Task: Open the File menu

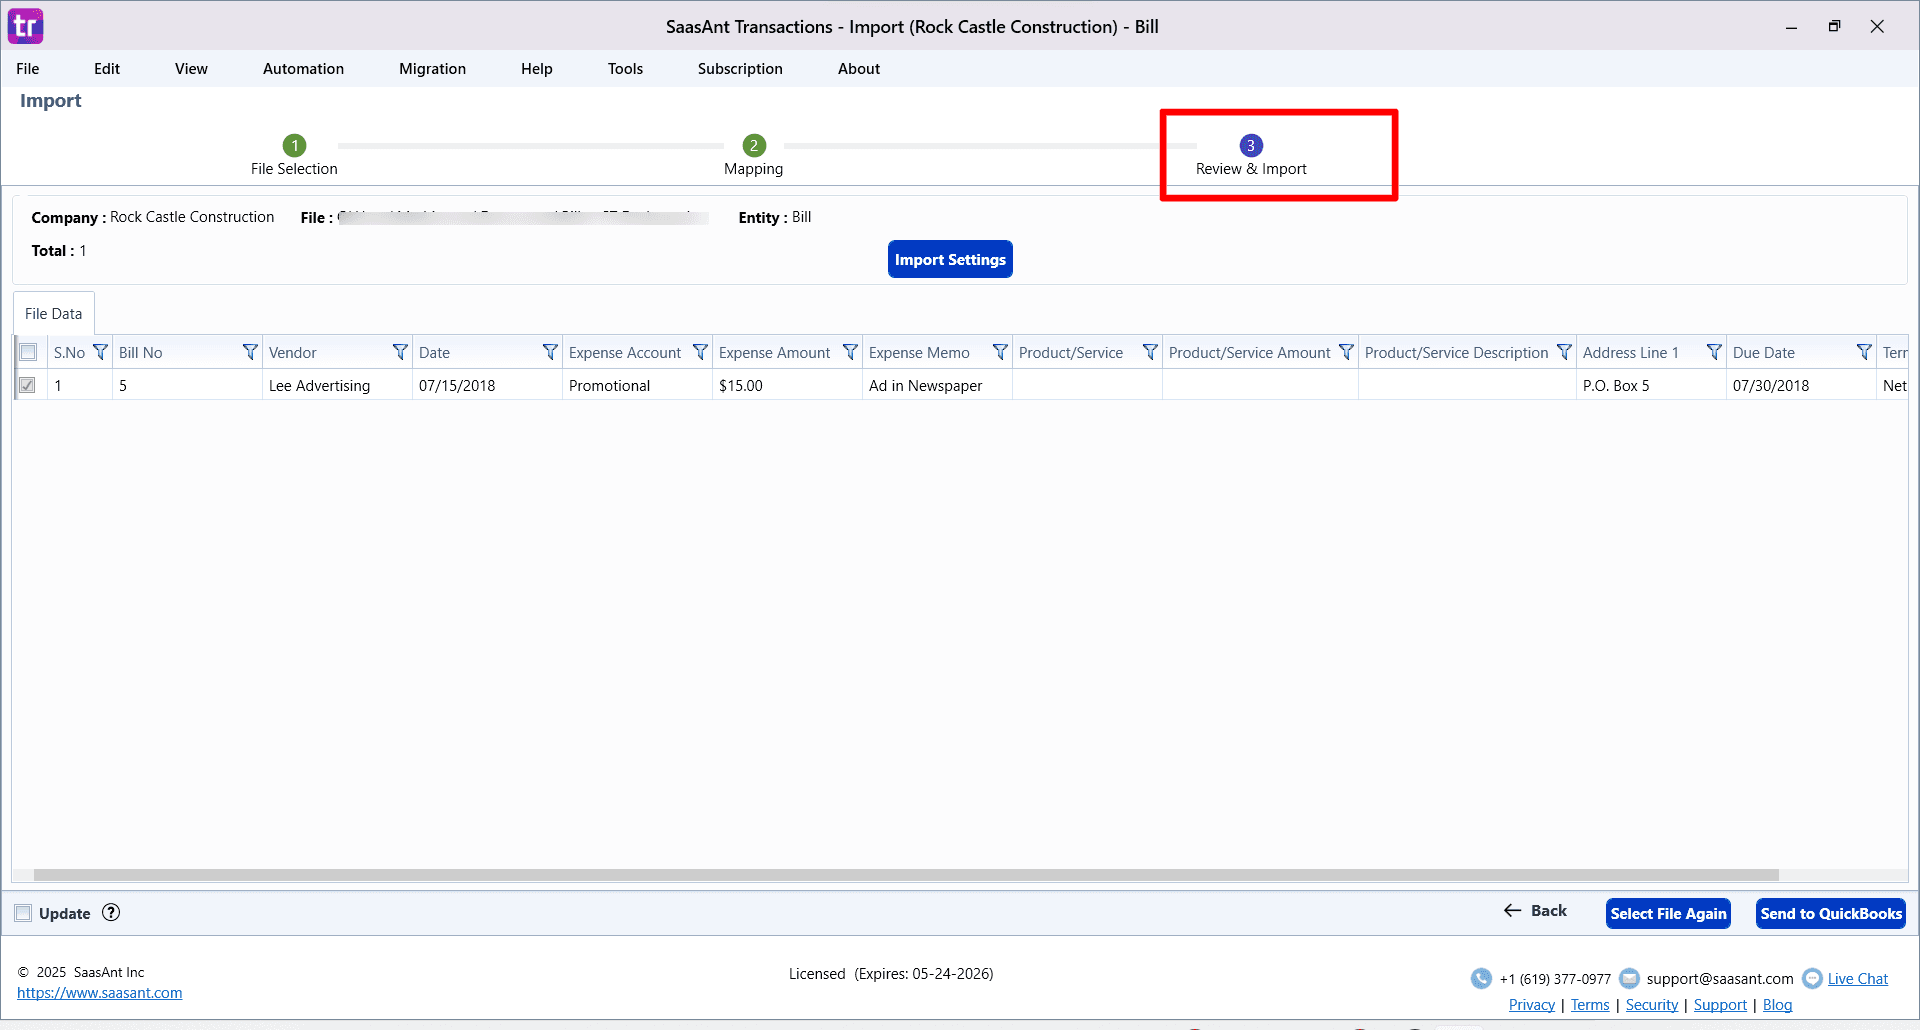Action: tap(28, 69)
